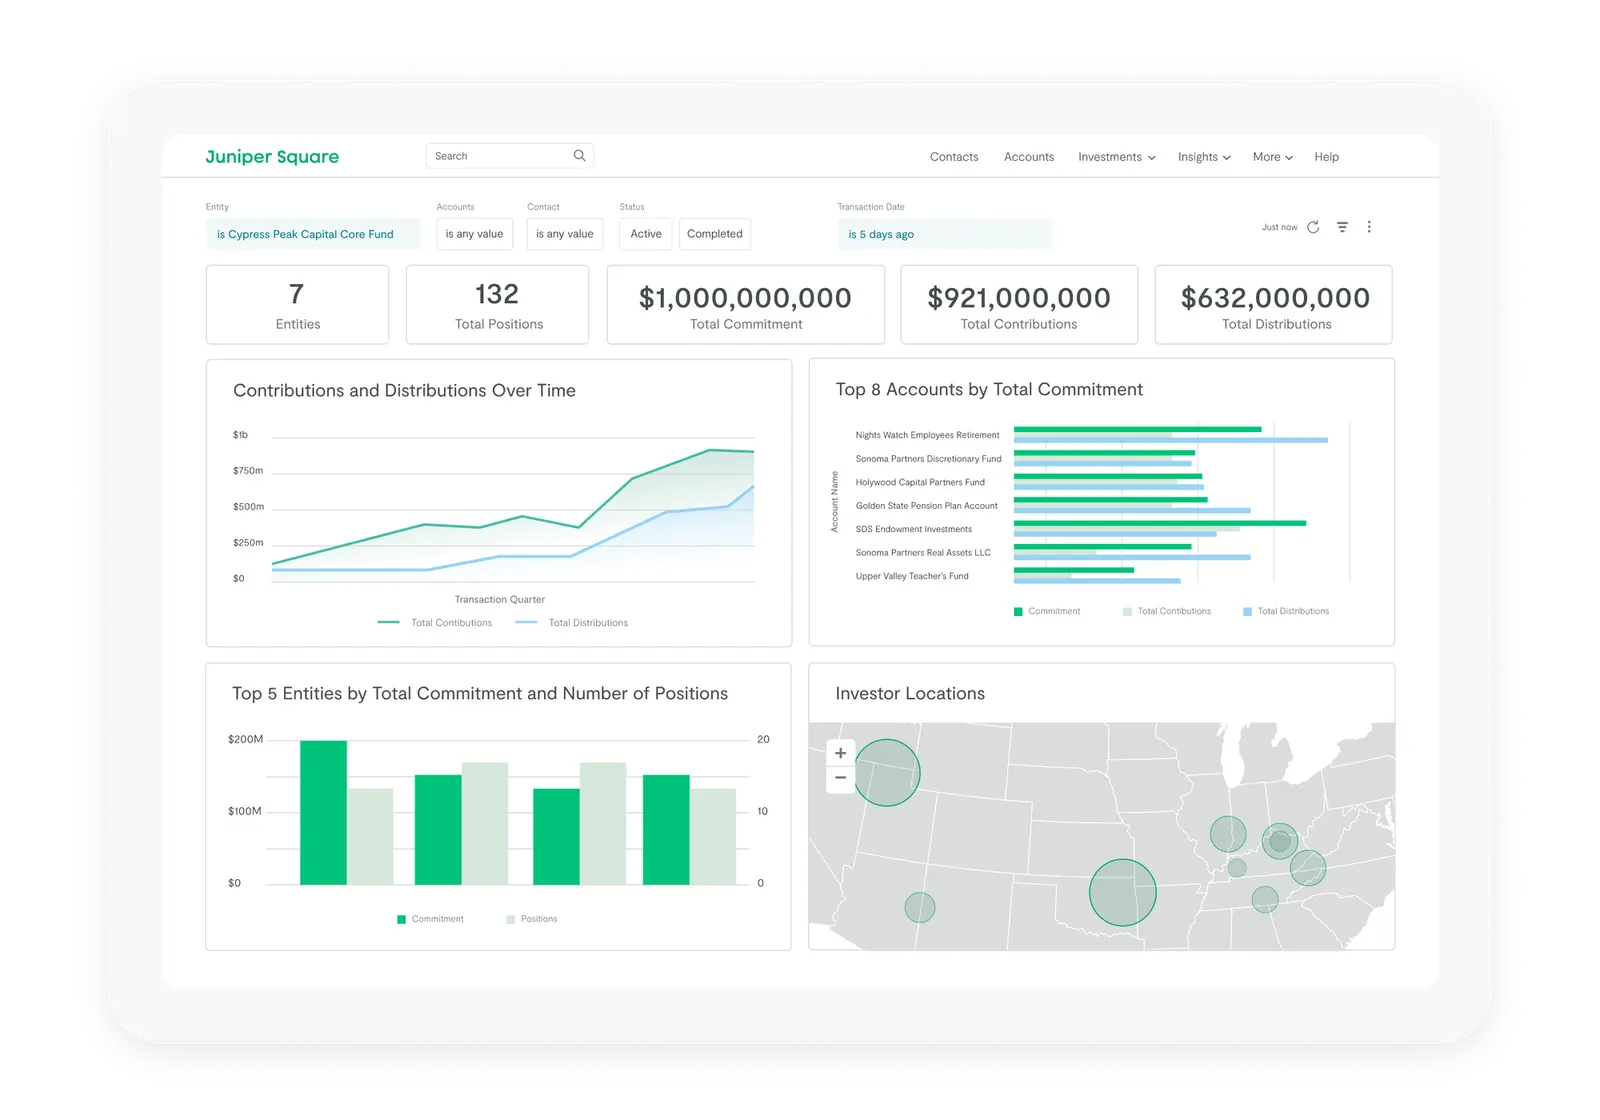Select the Commitment legend swatch below the bar chart

tap(402, 918)
